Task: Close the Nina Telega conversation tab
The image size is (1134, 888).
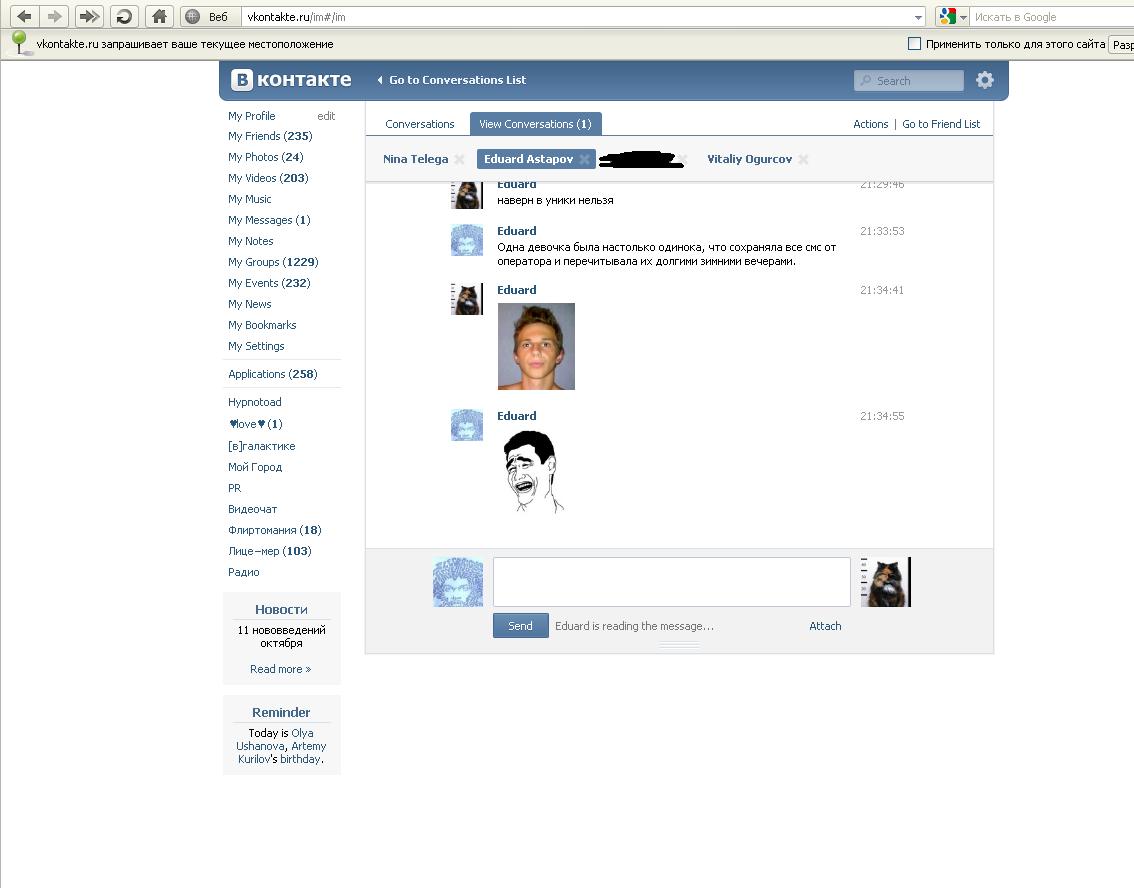Action: pyautogui.click(x=459, y=159)
